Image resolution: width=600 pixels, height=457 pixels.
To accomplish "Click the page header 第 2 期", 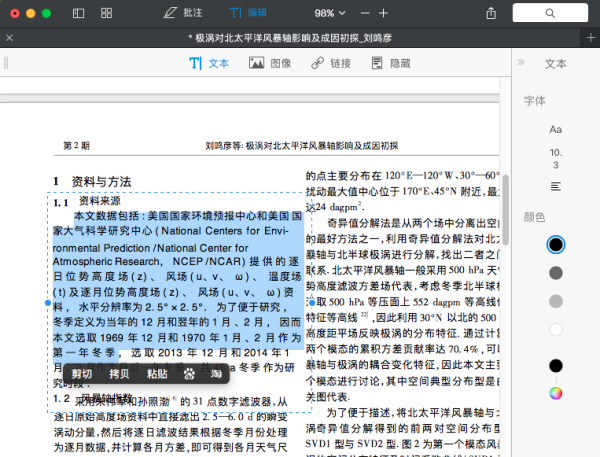I will tap(77, 146).
